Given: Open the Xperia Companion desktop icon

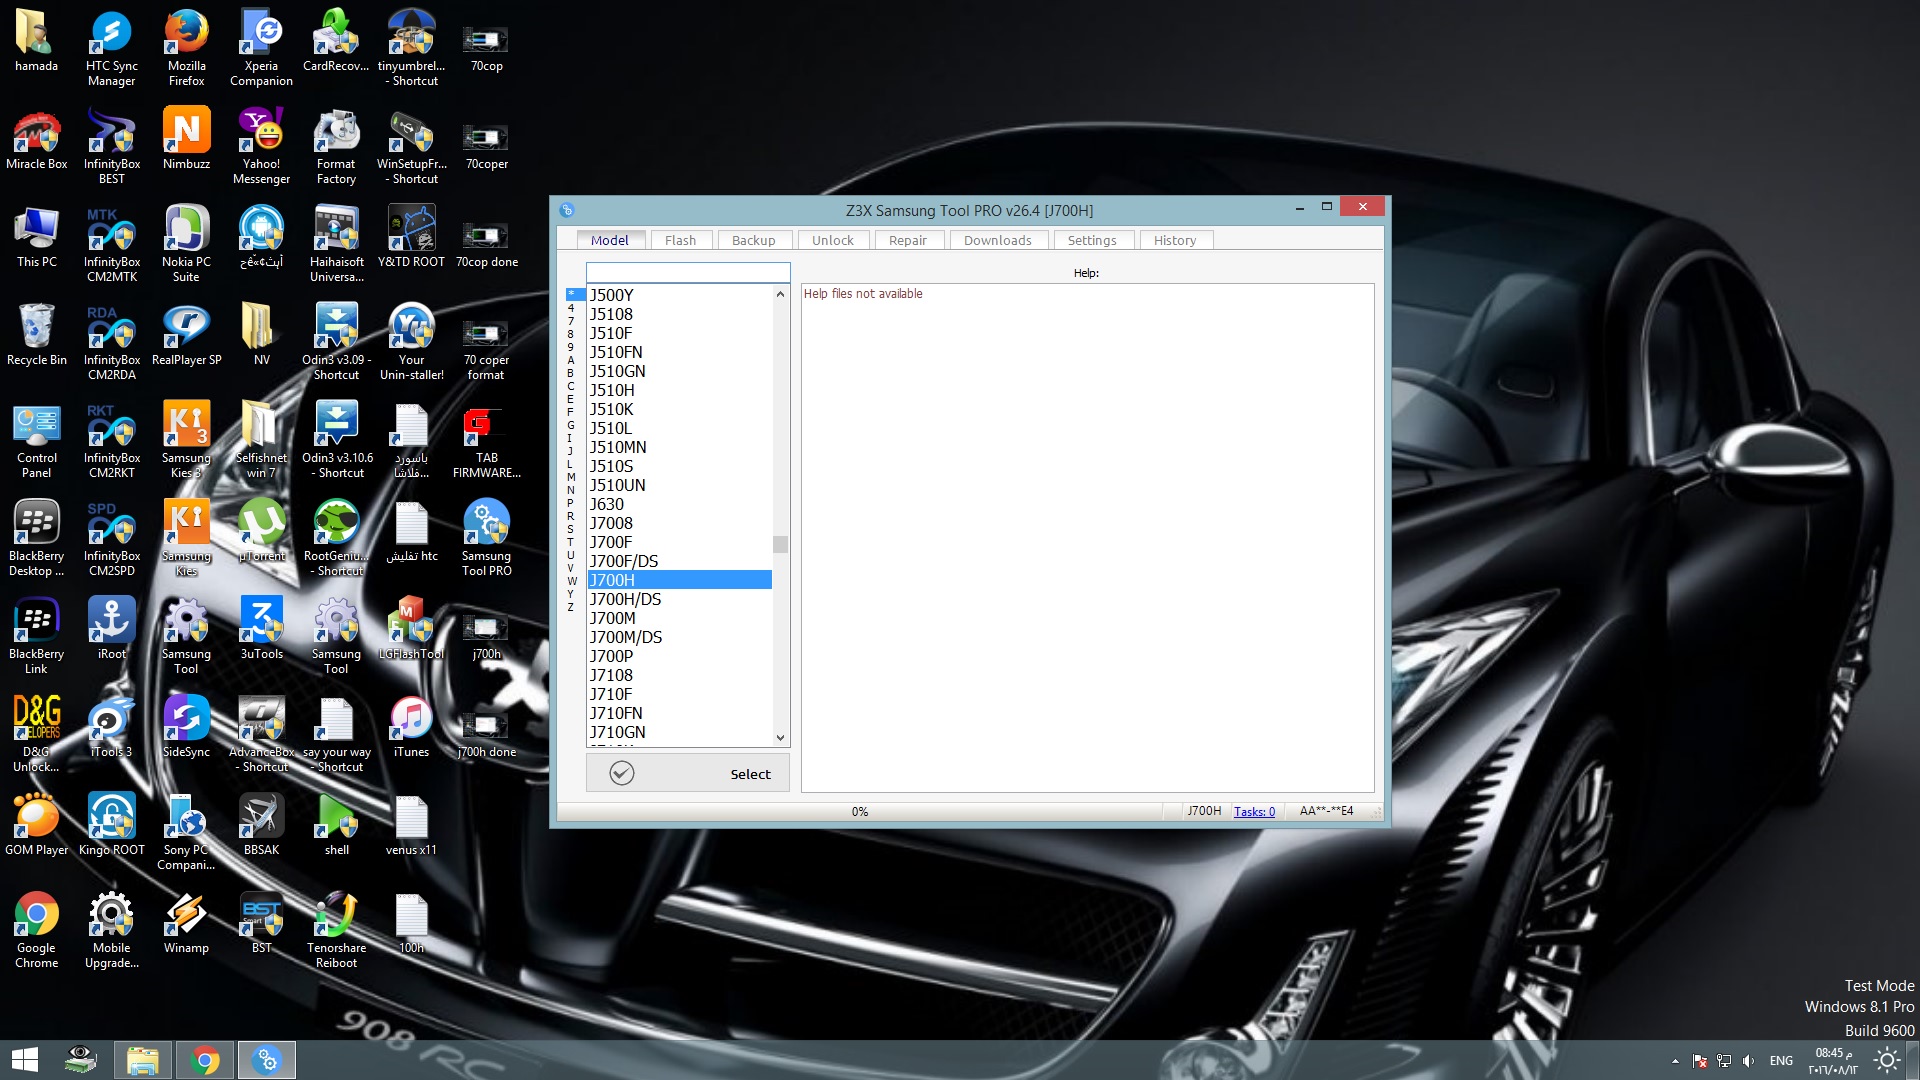Looking at the screenshot, I should [x=261, y=48].
